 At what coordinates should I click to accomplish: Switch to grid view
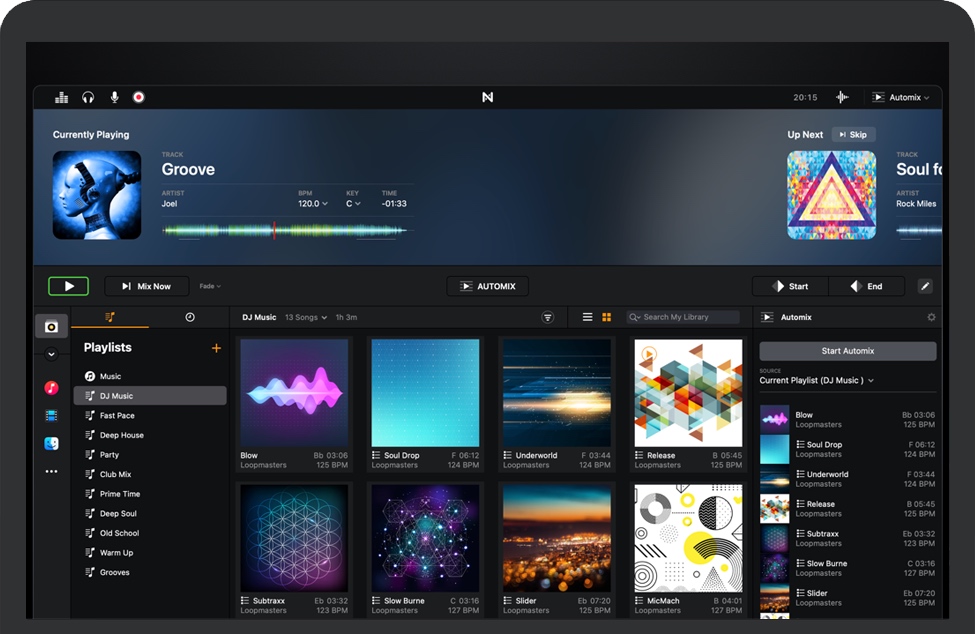click(607, 318)
